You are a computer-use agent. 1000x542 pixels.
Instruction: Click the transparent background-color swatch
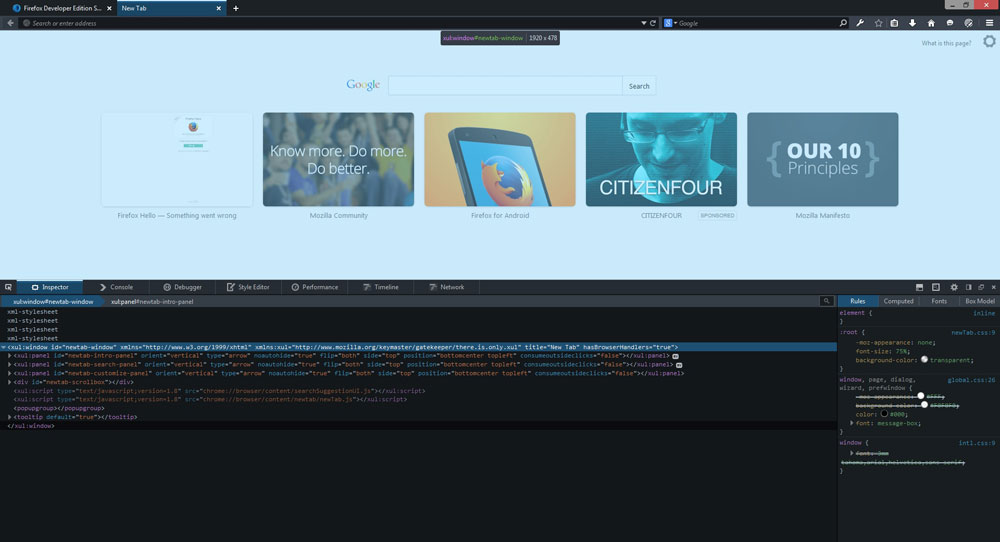[x=924, y=360]
